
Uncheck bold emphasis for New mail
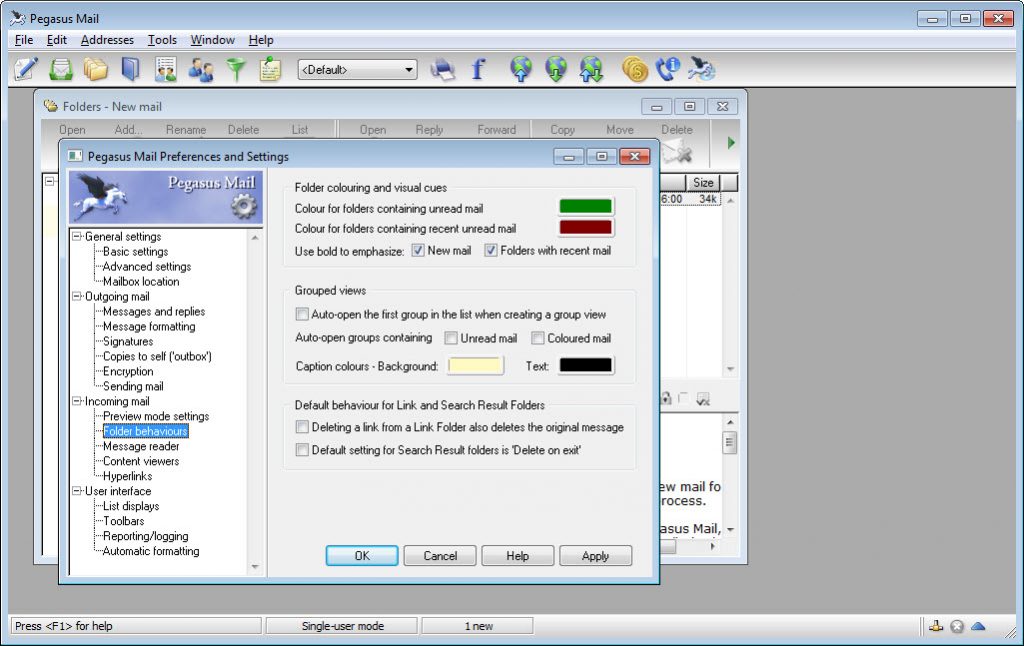pyautogui.click(x=418, y=250)
